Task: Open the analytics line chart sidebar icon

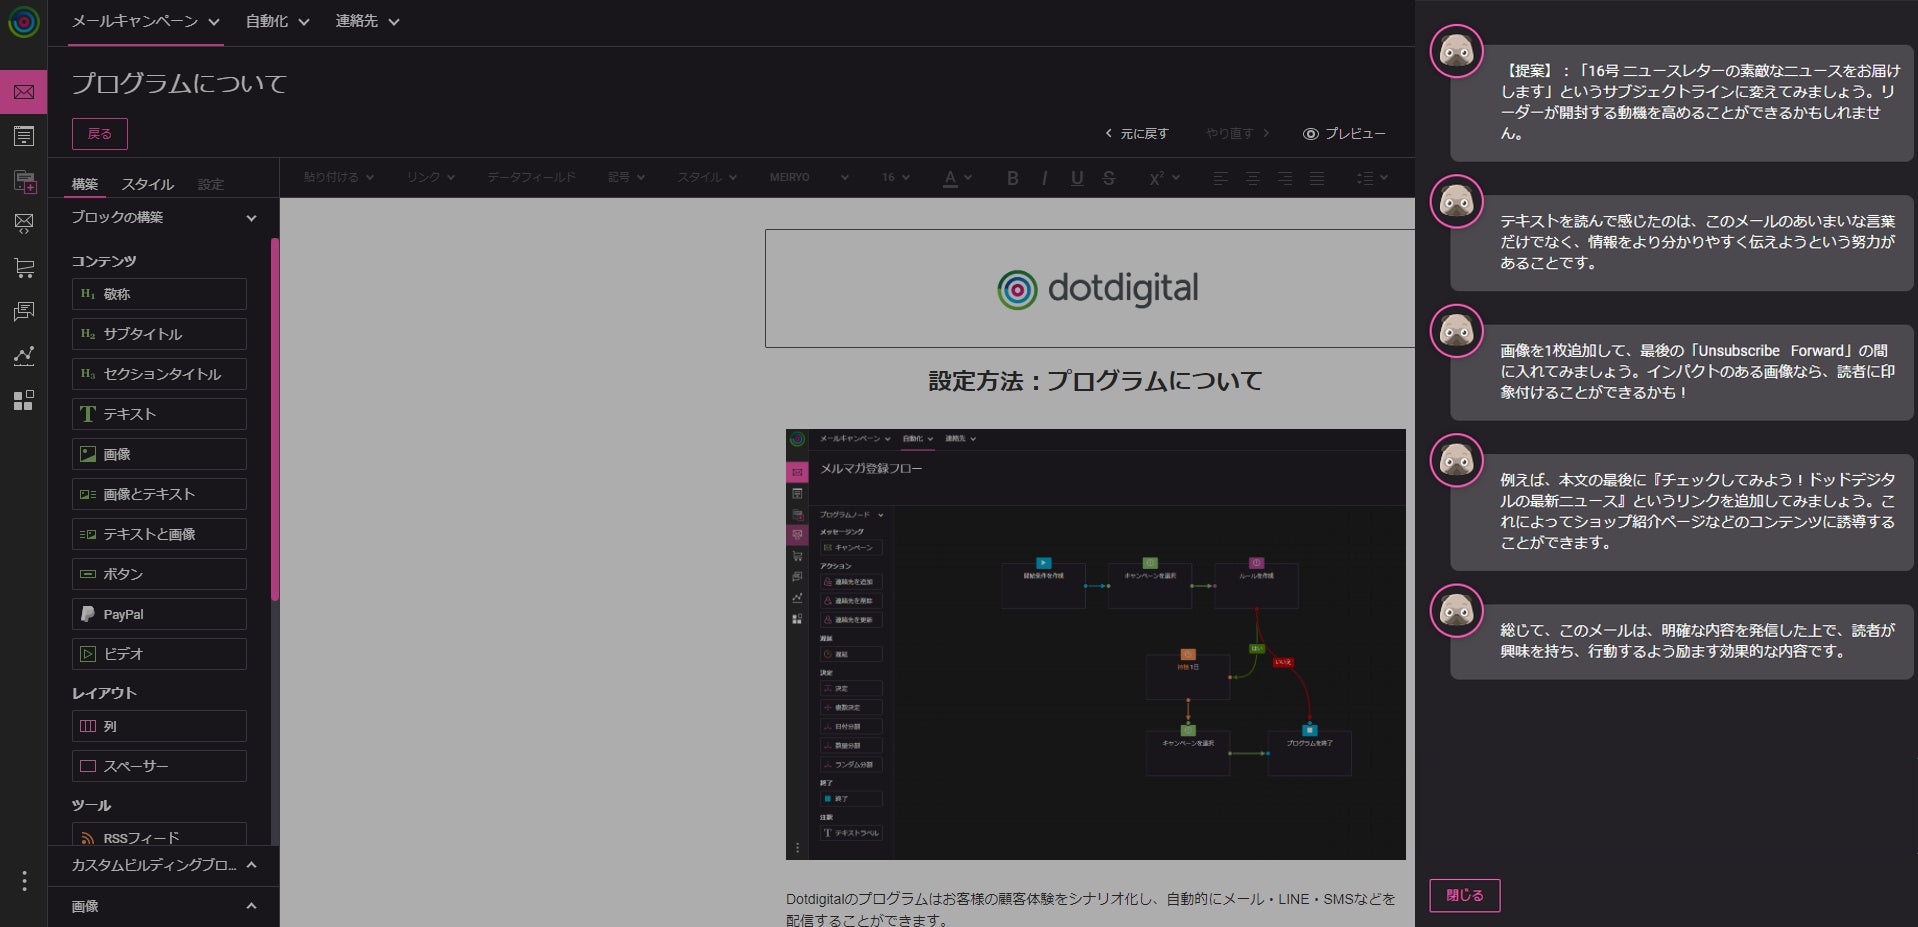Action: (x=24, y=355)
